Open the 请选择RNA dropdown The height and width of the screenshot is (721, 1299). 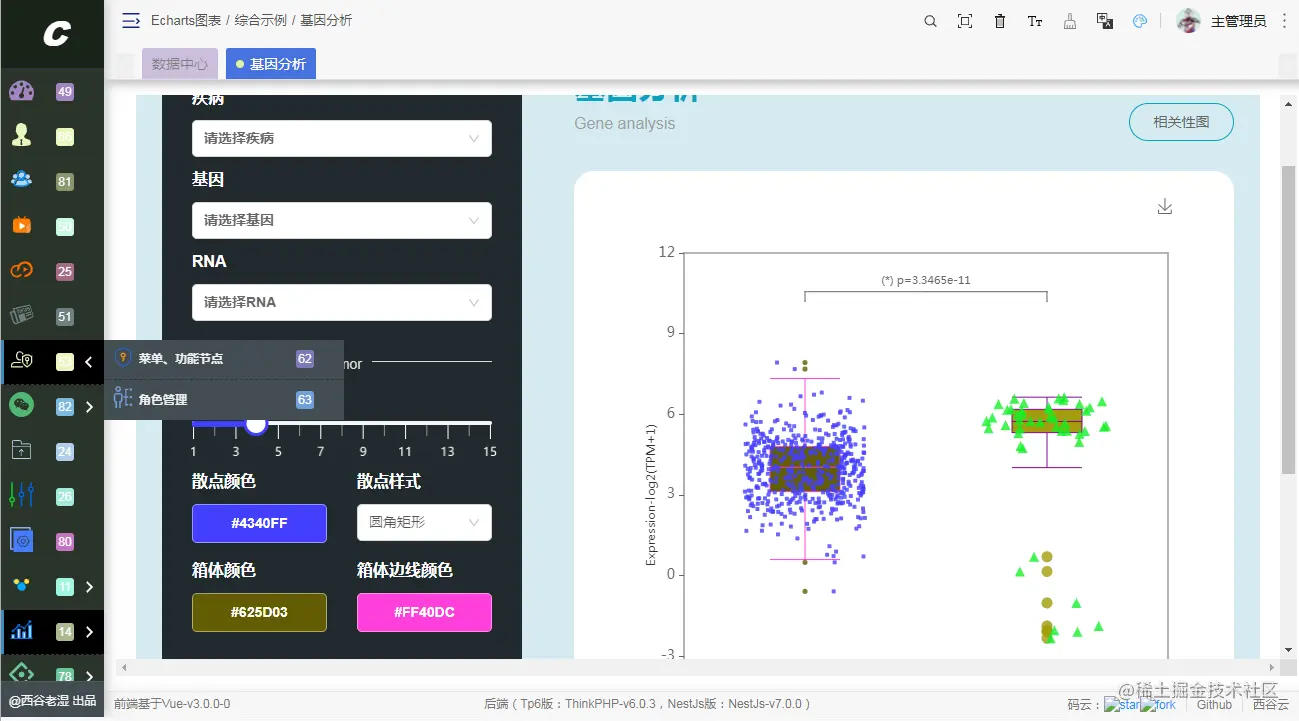[342, 303]
